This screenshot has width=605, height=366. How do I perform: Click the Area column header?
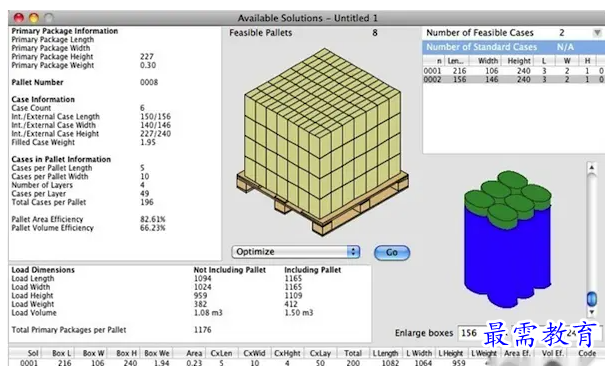pos(190,353)
